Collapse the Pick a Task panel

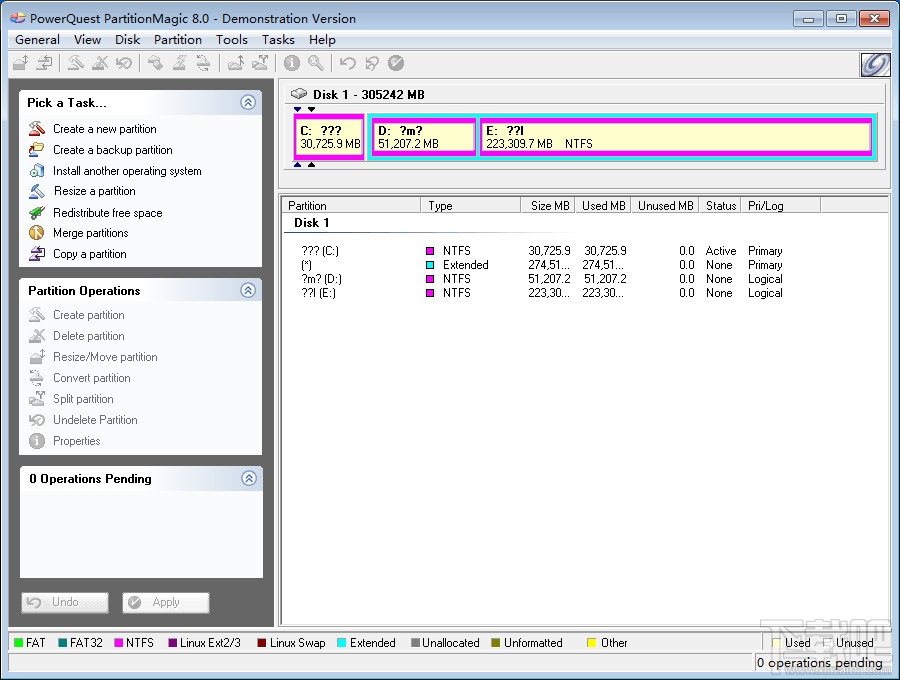pyautogui.click(x=248, y=102)
